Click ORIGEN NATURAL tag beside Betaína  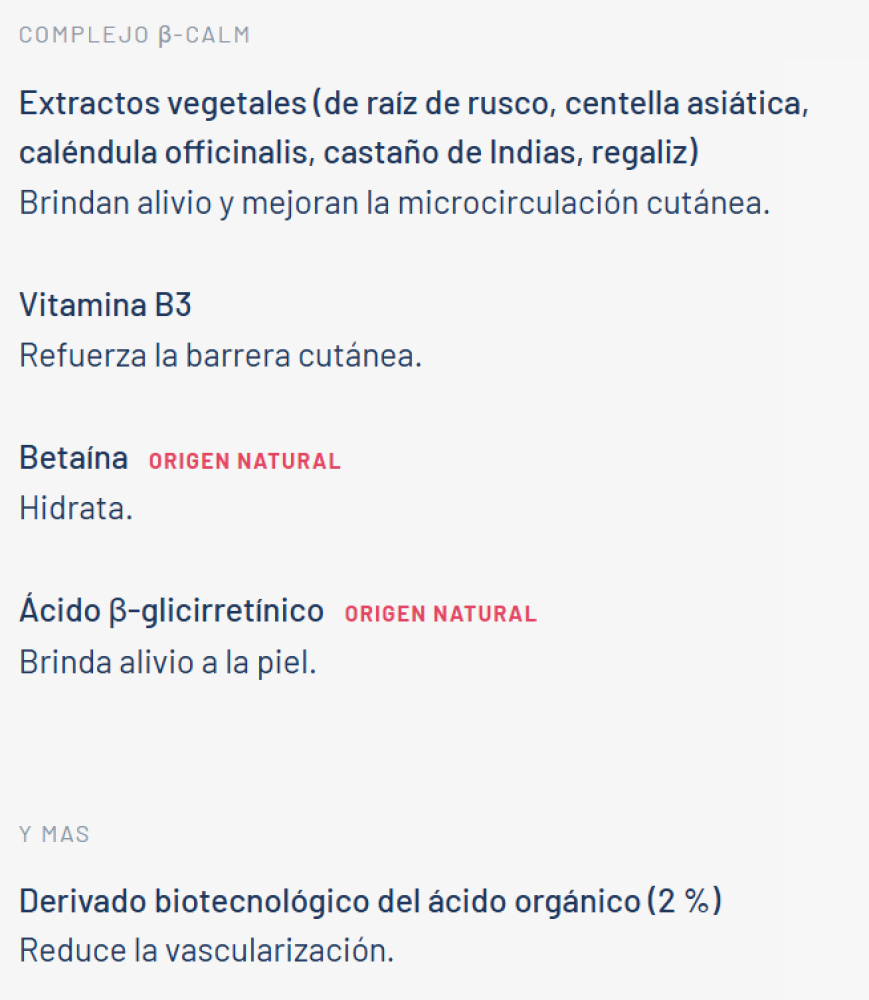(245, 460)
